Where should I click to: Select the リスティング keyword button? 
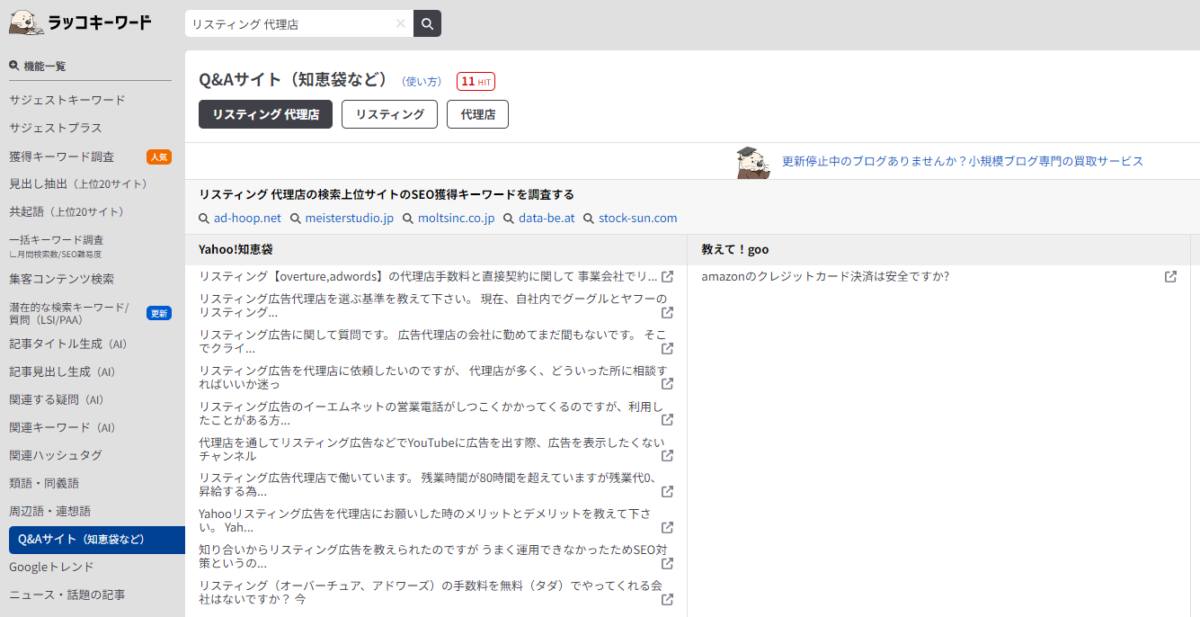390,114
